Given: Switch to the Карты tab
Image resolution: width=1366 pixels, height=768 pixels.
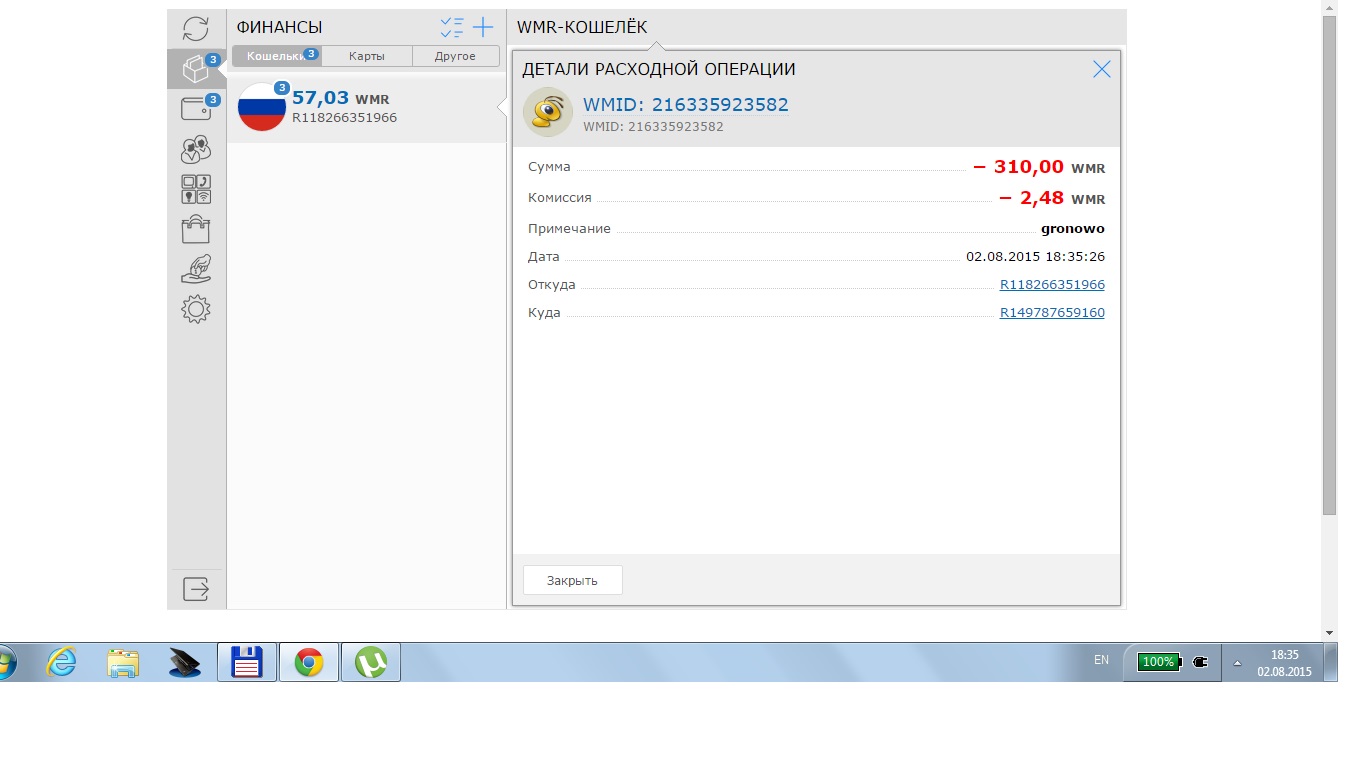Looking at the screenshot, I should pyautogui.click(x=367, y=56).
